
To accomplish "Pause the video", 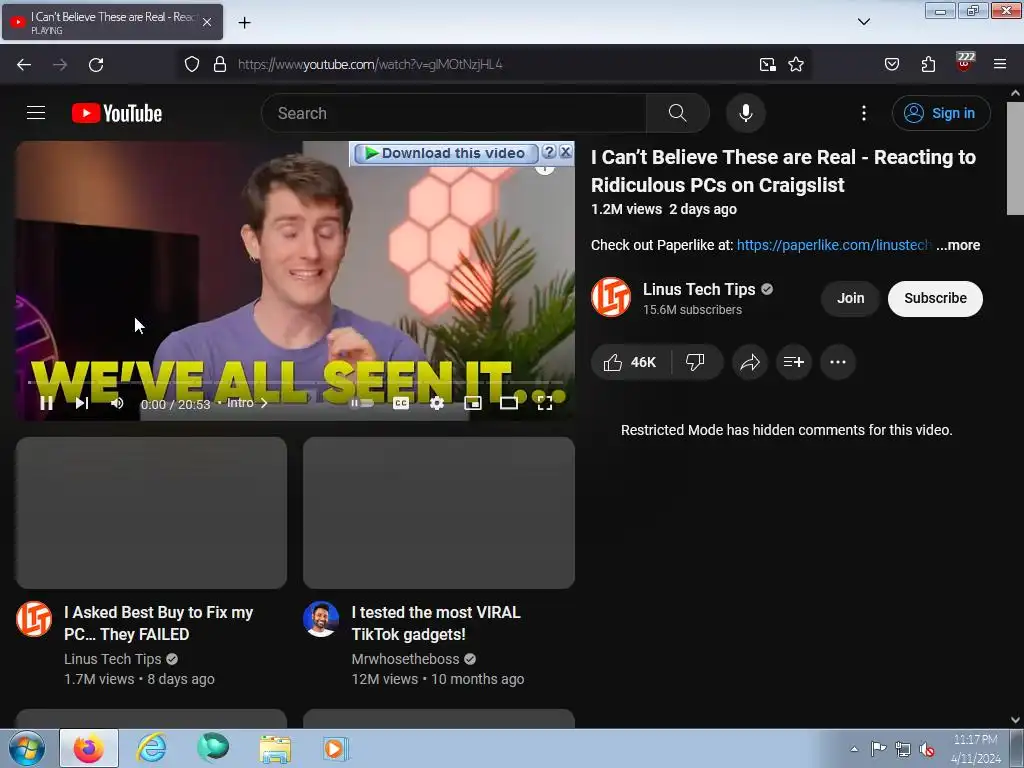I will point(46,403).
